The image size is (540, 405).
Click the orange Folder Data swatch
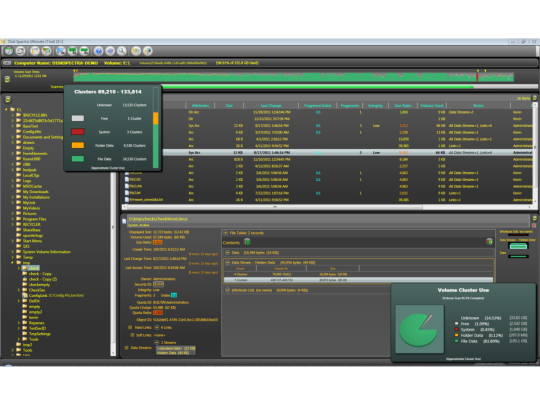78,145
